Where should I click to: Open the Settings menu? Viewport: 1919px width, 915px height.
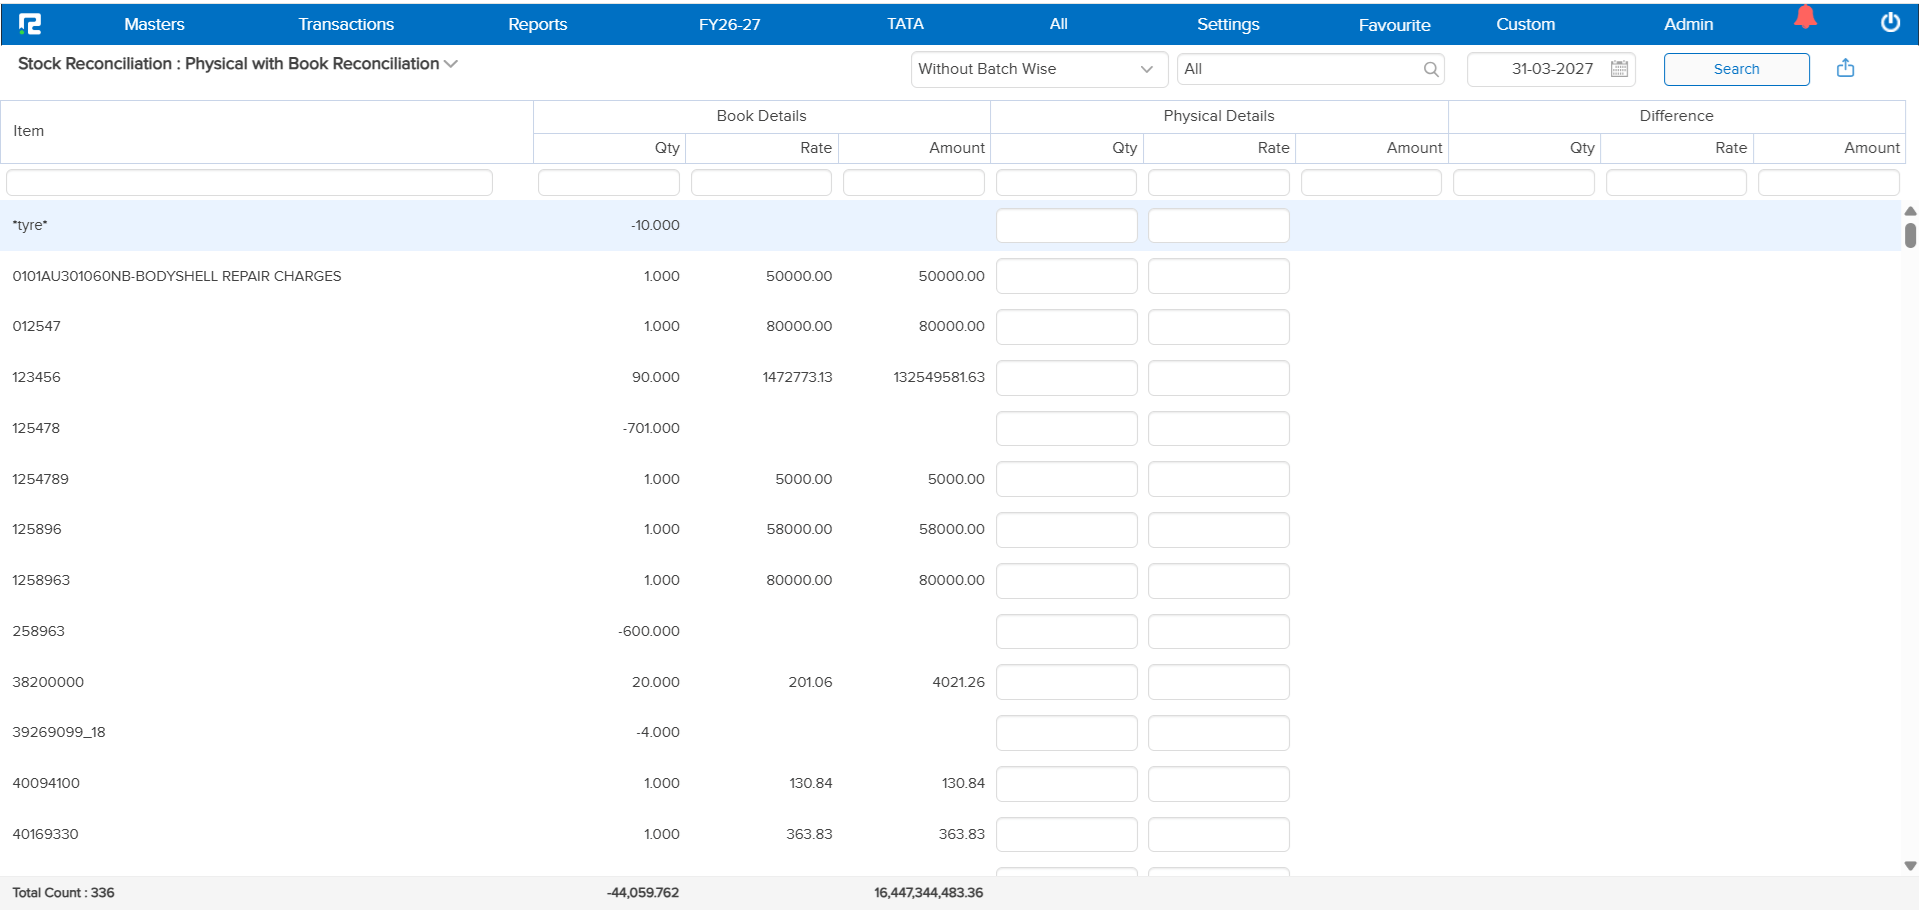1228,24
